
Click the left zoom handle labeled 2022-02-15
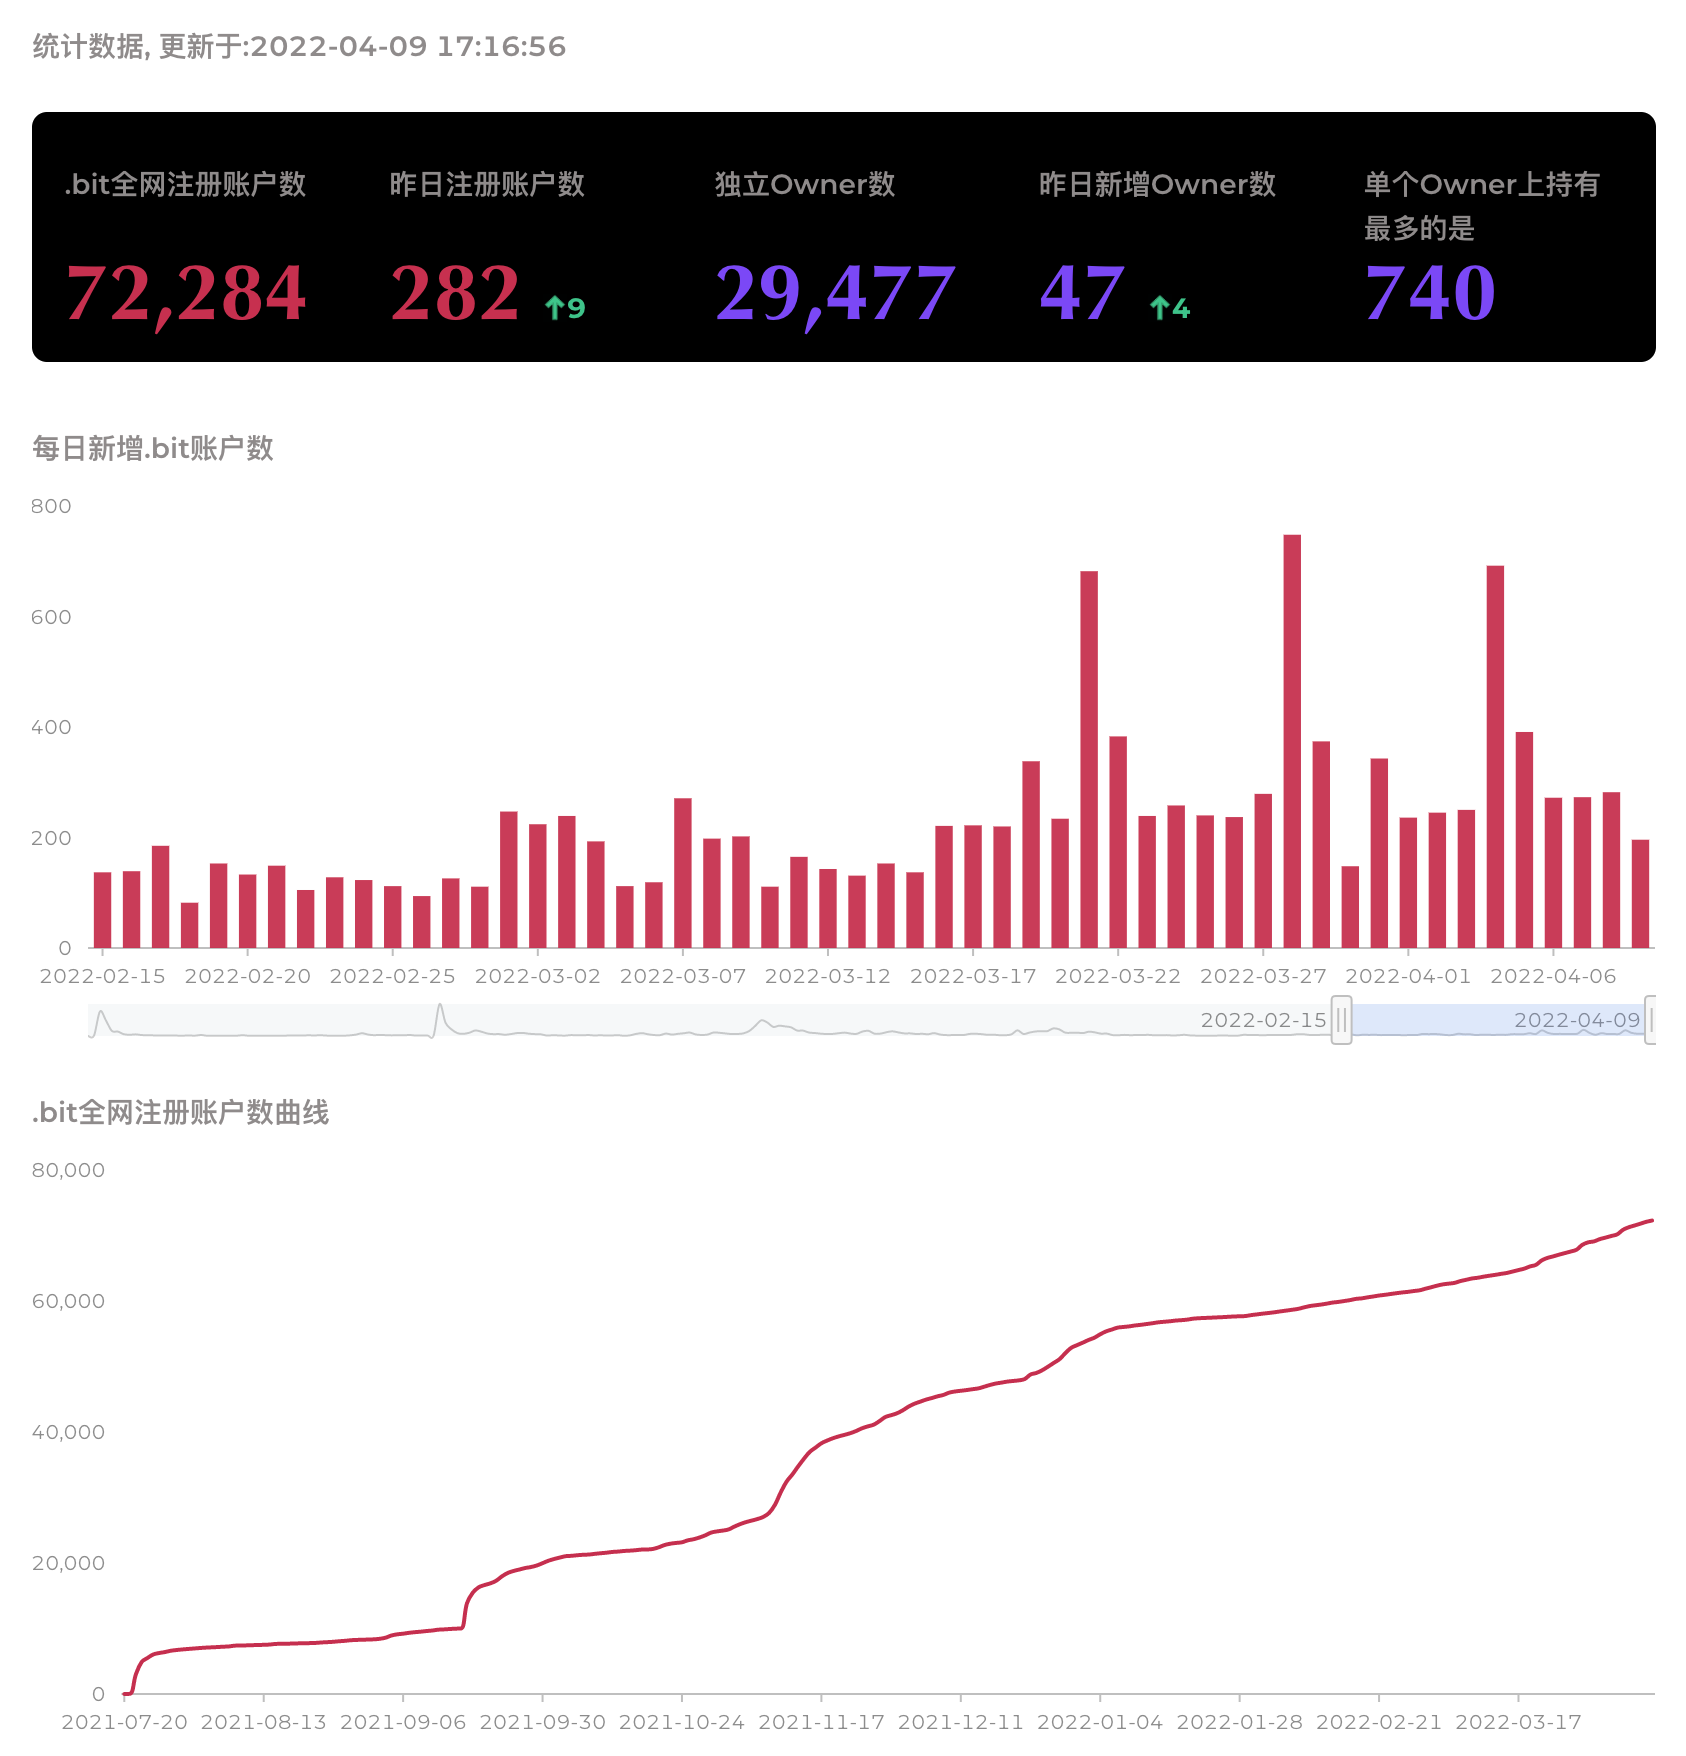pyautogui.click(x=1341, y=1020)
